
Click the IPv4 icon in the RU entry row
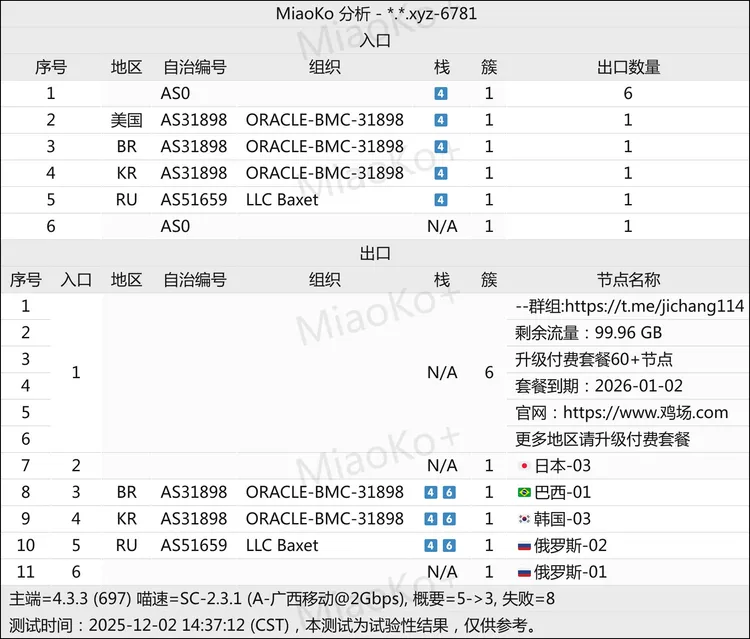pos(441,200)
